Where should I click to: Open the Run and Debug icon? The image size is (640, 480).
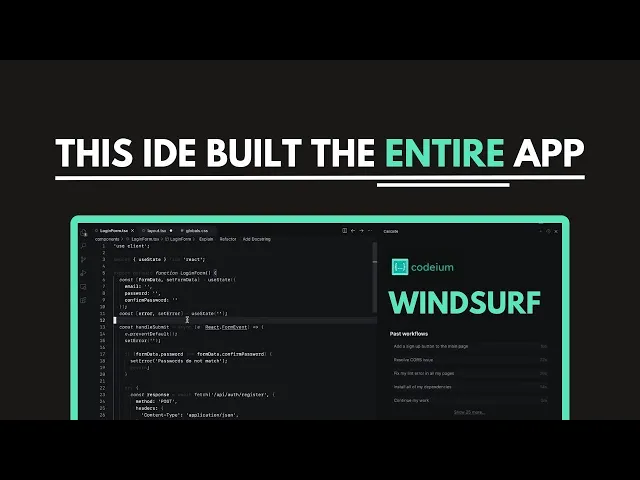84,273
